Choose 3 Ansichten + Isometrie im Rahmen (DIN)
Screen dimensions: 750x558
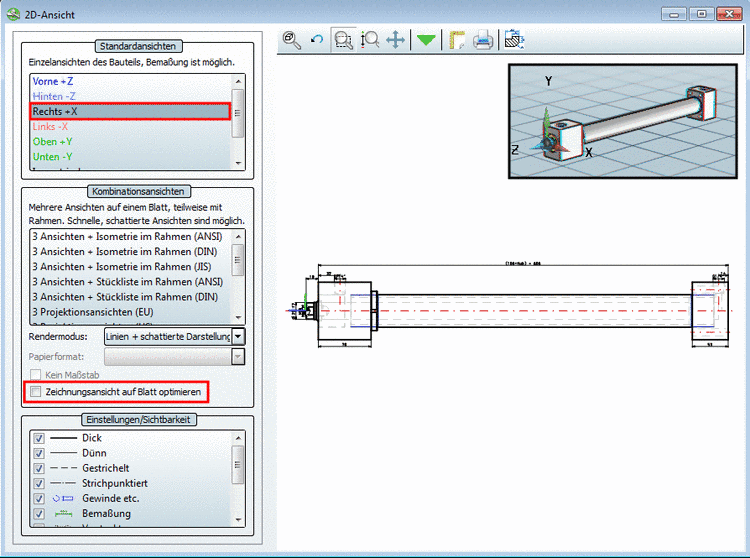click(130, 252)
